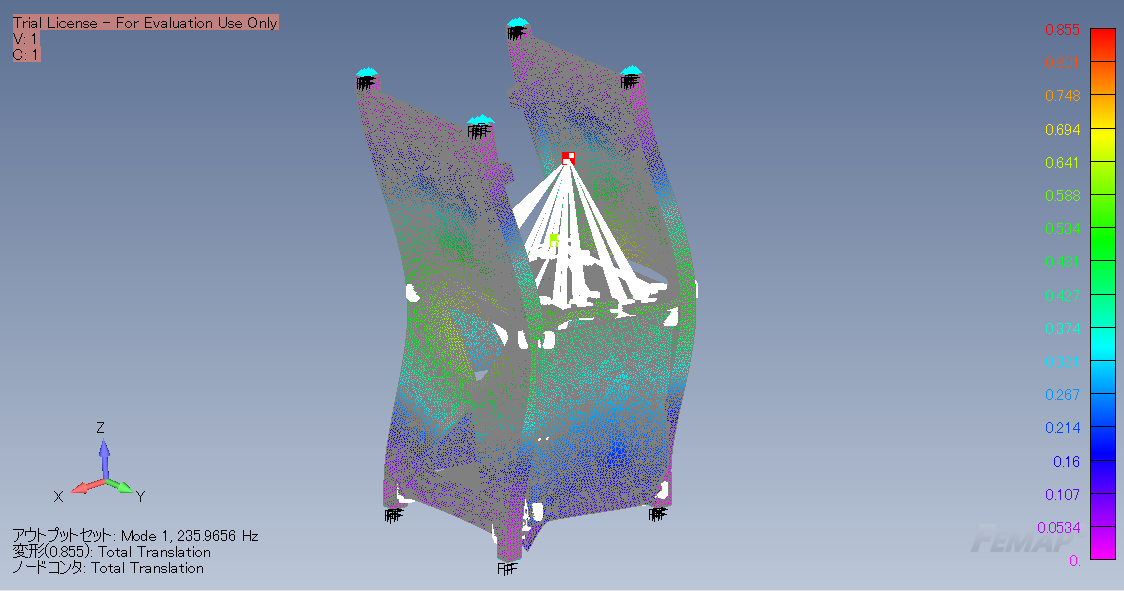
Task: Click the constraint marker at bottom right leg
Action: [x=657, y=513]
